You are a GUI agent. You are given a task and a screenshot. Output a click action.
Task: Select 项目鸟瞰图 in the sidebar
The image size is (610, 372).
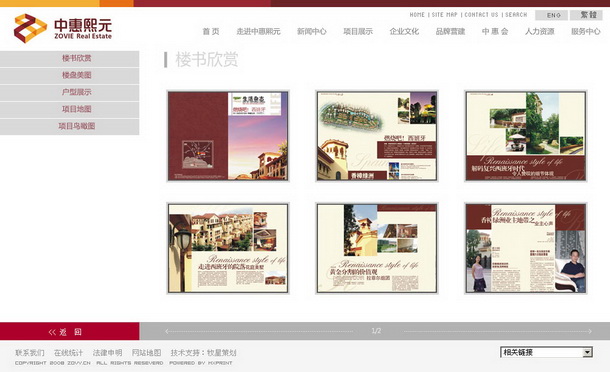(x=69, y=126)
